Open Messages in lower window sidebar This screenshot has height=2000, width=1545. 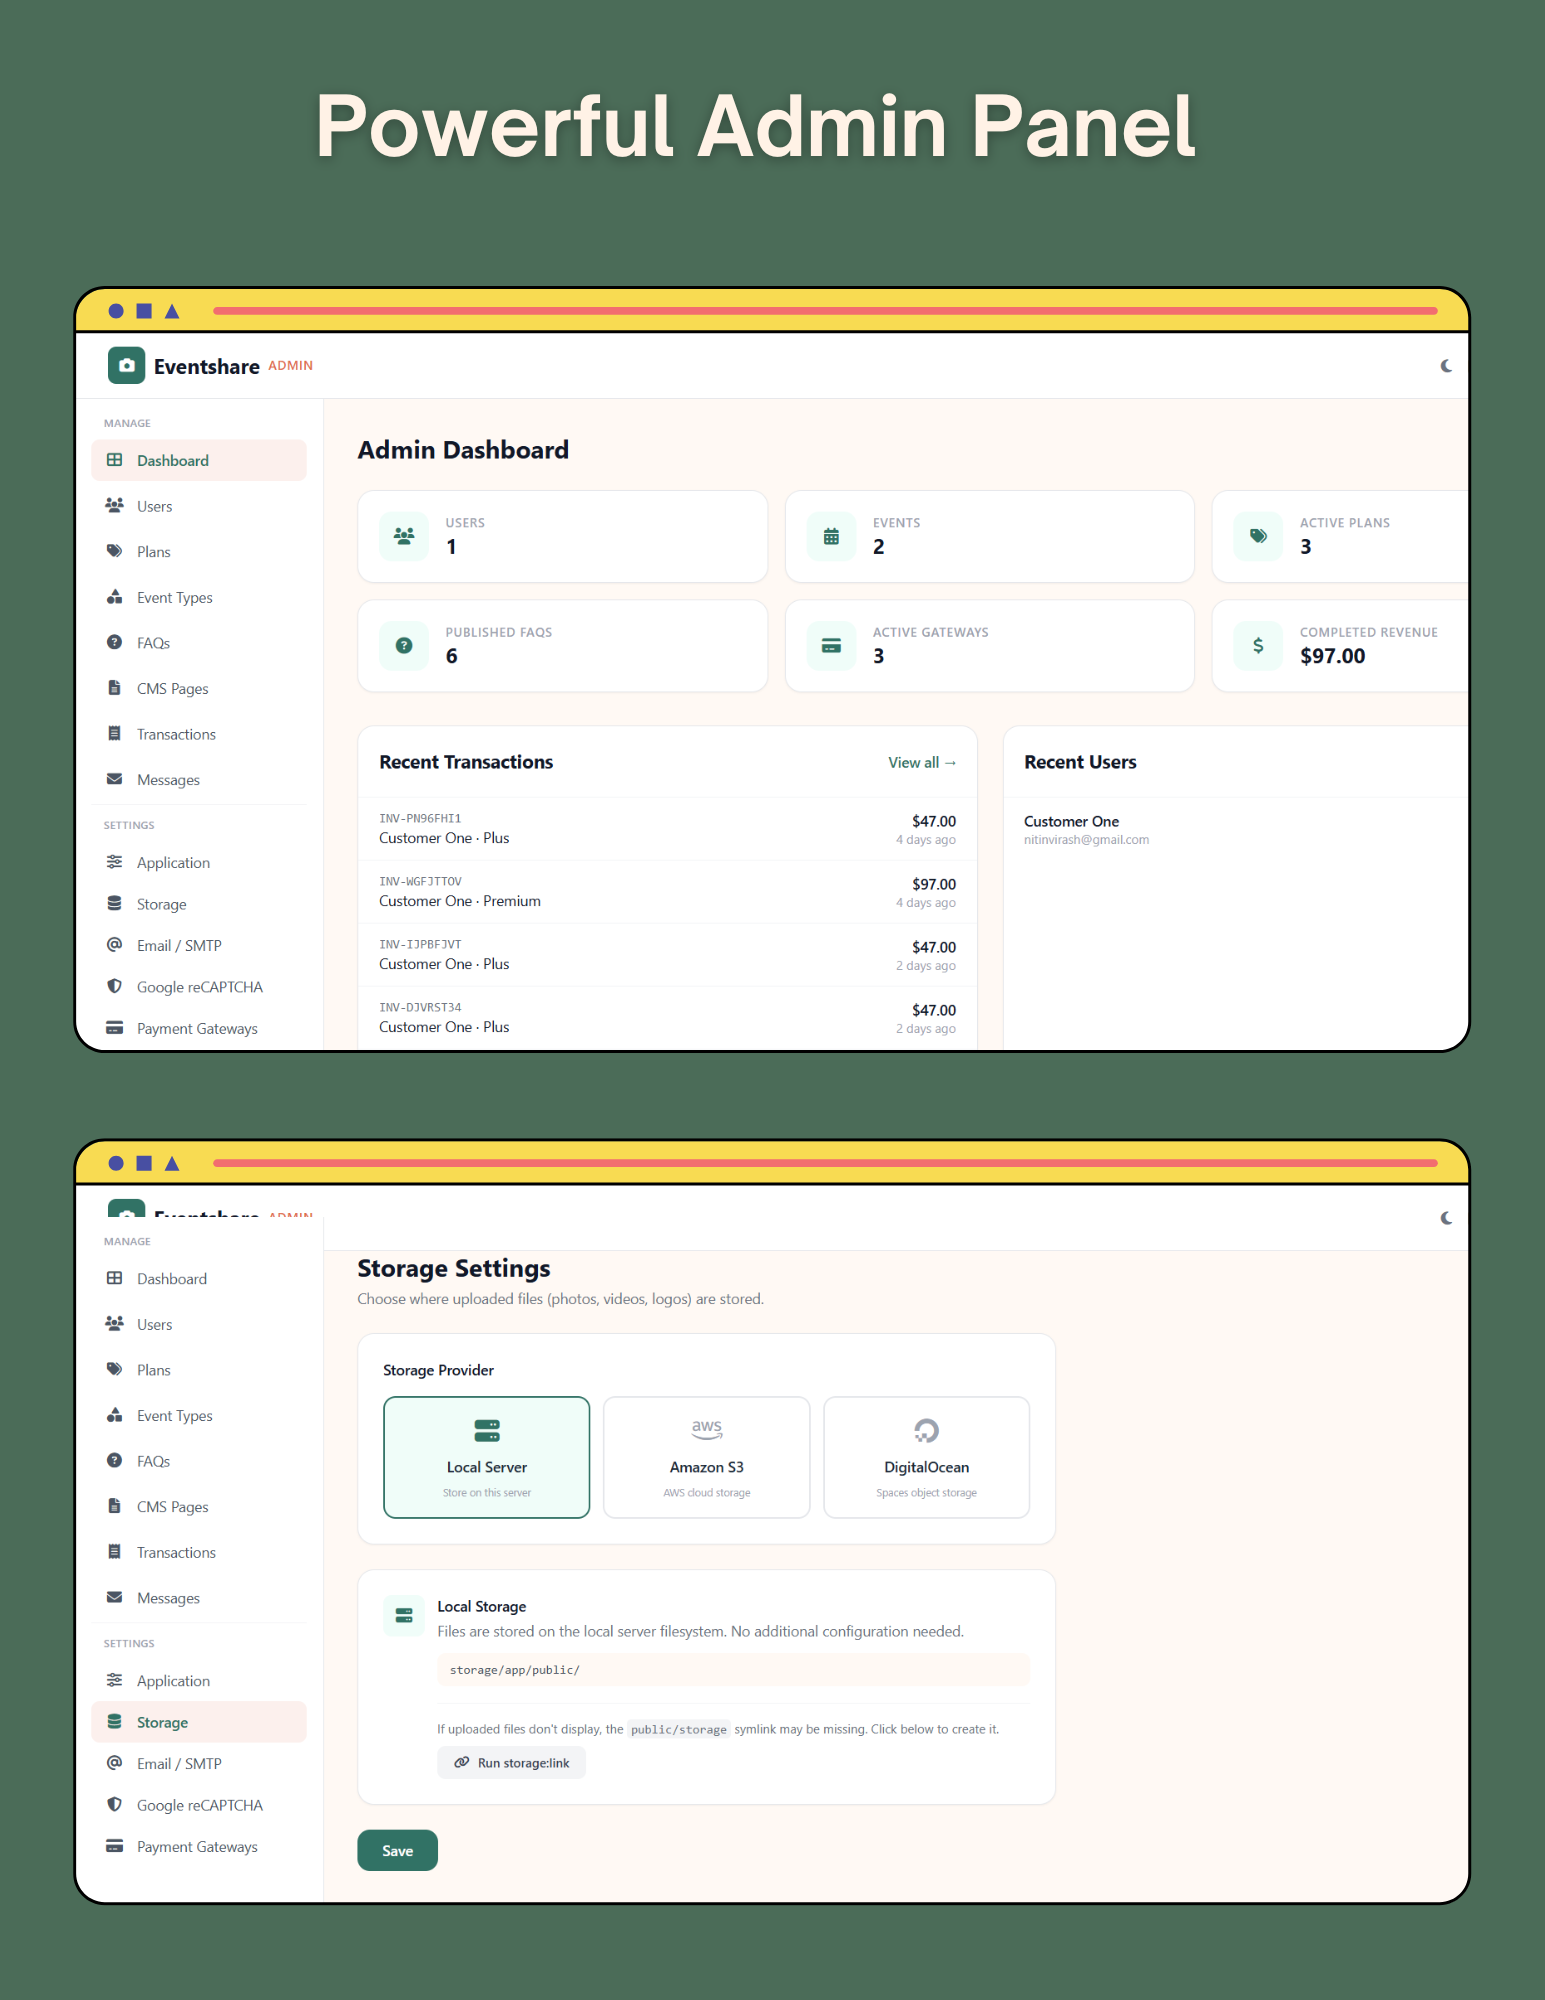(199, 1598)
